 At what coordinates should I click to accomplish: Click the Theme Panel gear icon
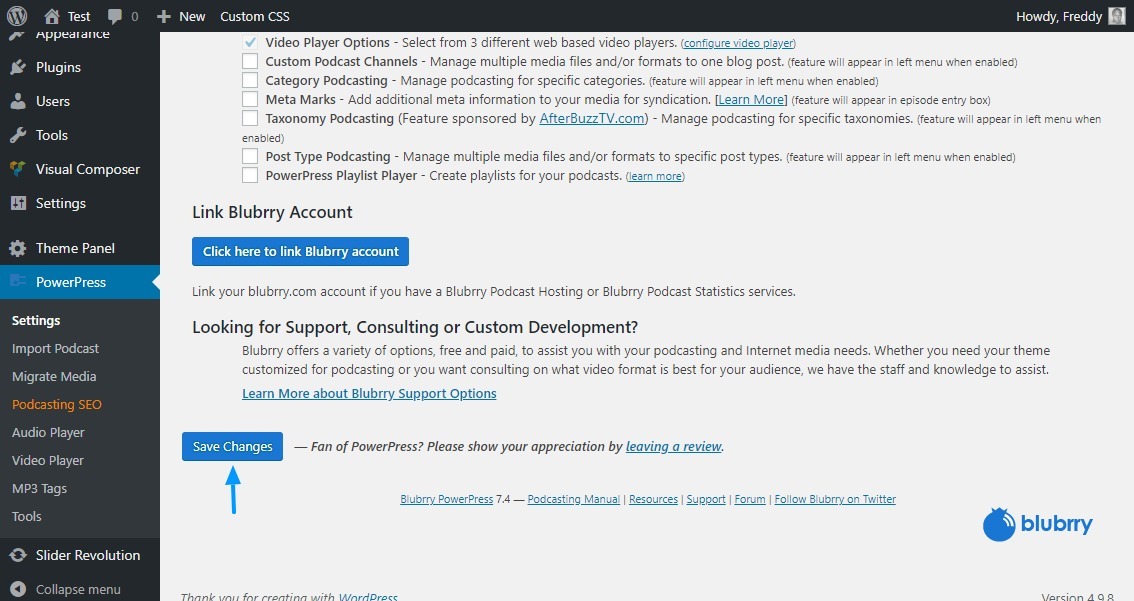point(18,248)
